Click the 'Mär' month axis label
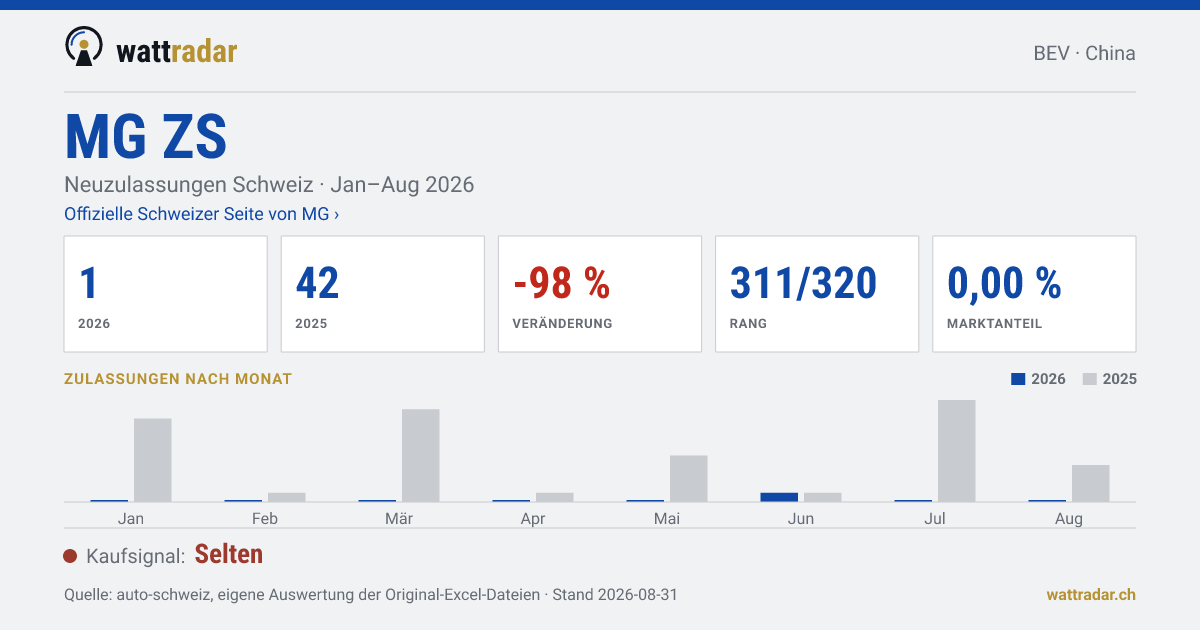 pos(399,518)
